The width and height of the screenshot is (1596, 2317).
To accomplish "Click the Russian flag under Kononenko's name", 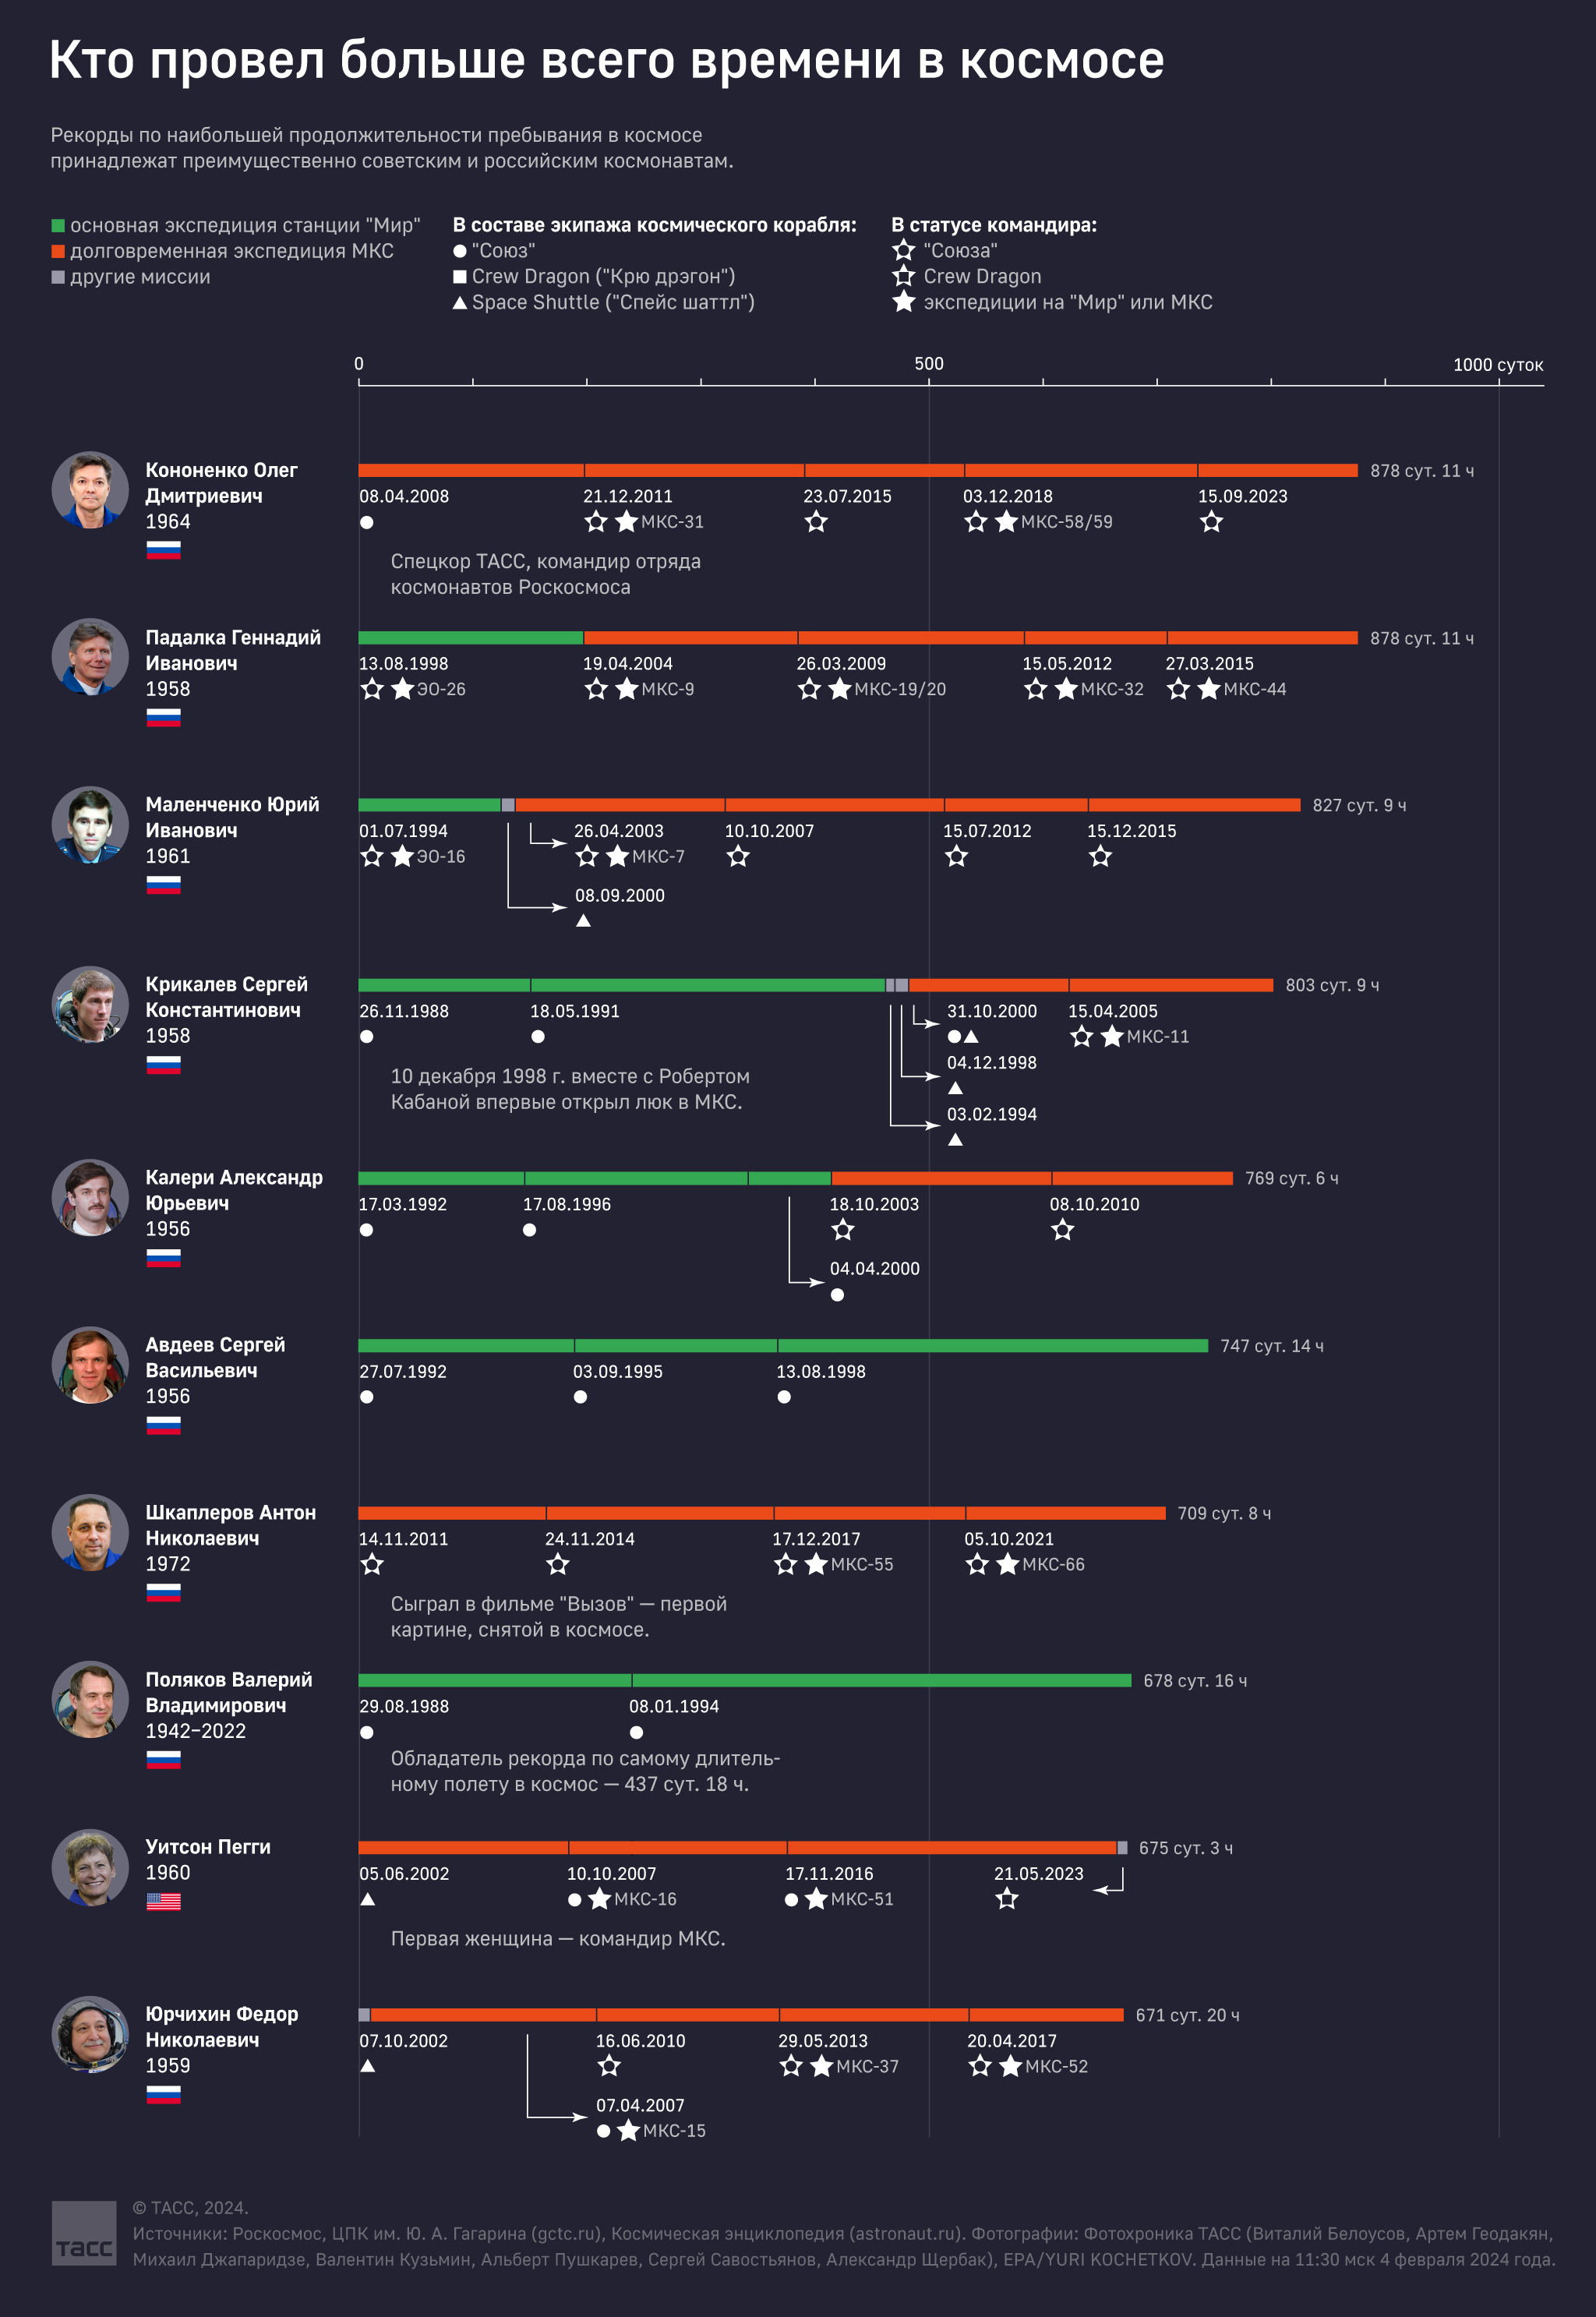I will 163,549.
